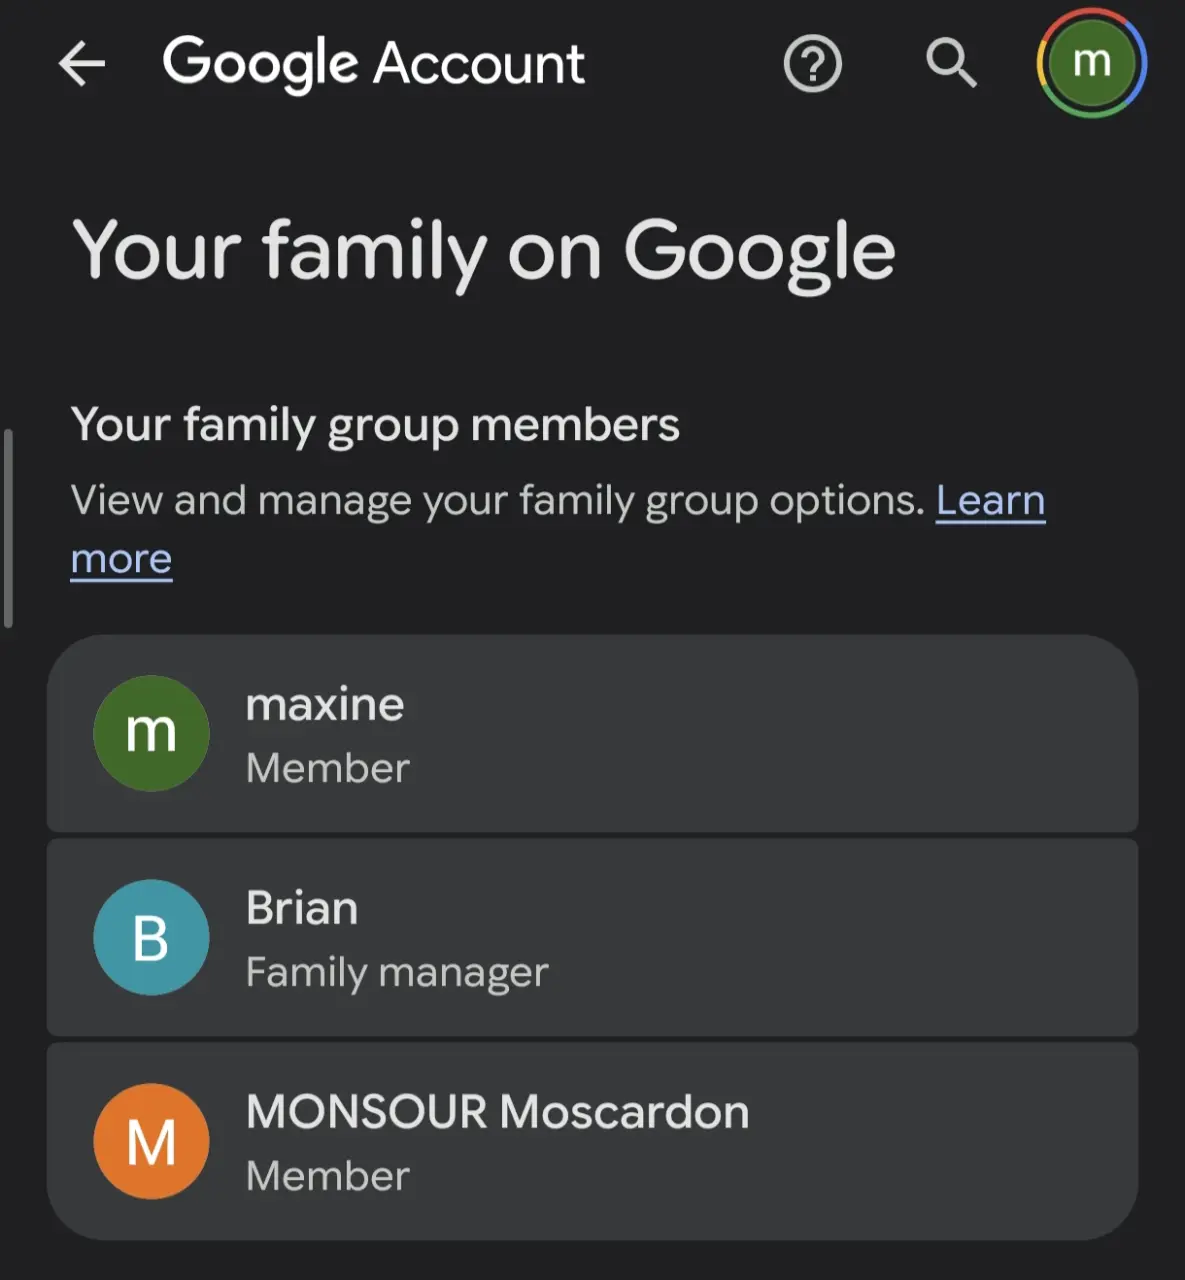Select maxine's green avatar circle
This screenshot has height=1280, width=1185.
pyautogui.click(x=151, y=733)
